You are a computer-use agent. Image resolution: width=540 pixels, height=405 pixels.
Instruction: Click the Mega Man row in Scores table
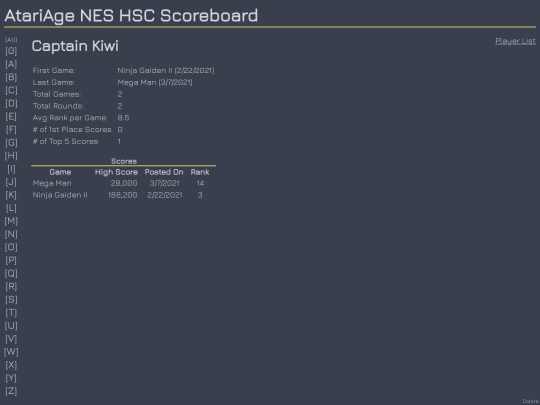click(124, 183)
